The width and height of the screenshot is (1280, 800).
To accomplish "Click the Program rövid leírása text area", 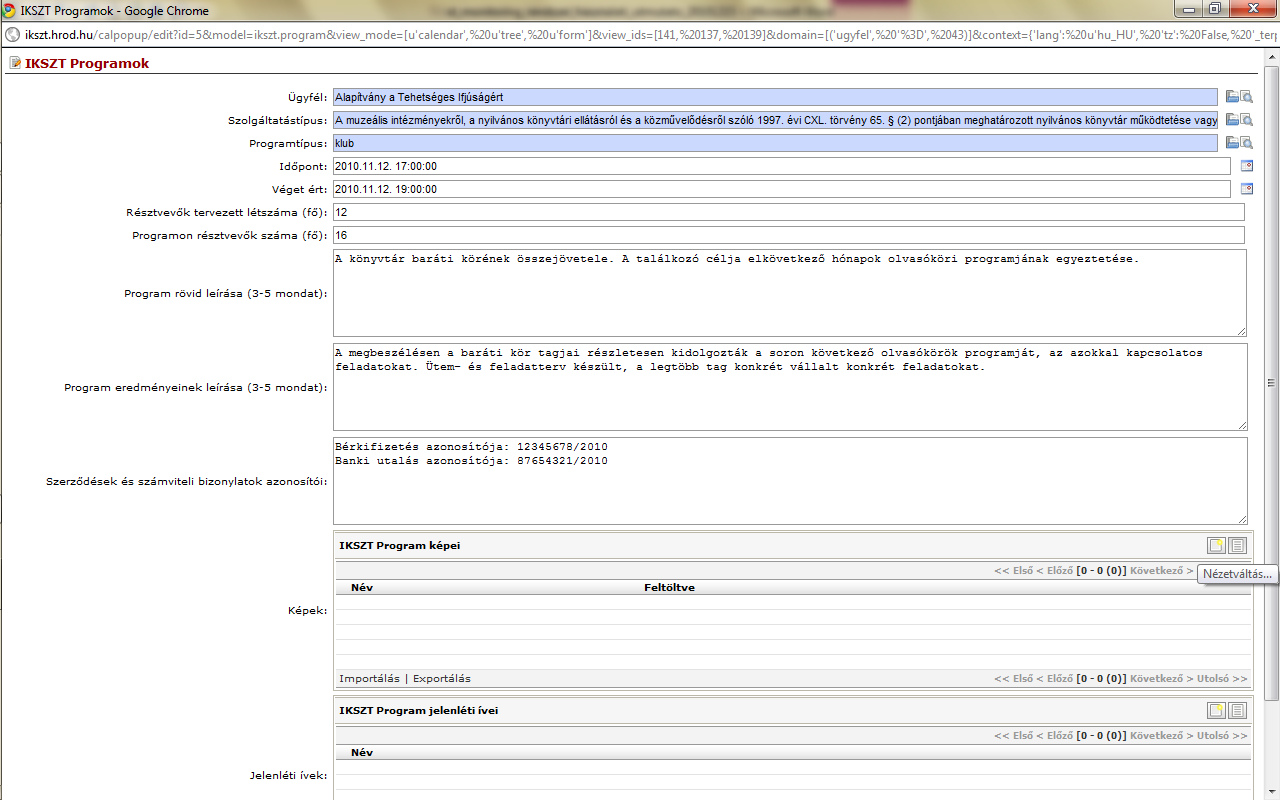I will pos(790,293).
